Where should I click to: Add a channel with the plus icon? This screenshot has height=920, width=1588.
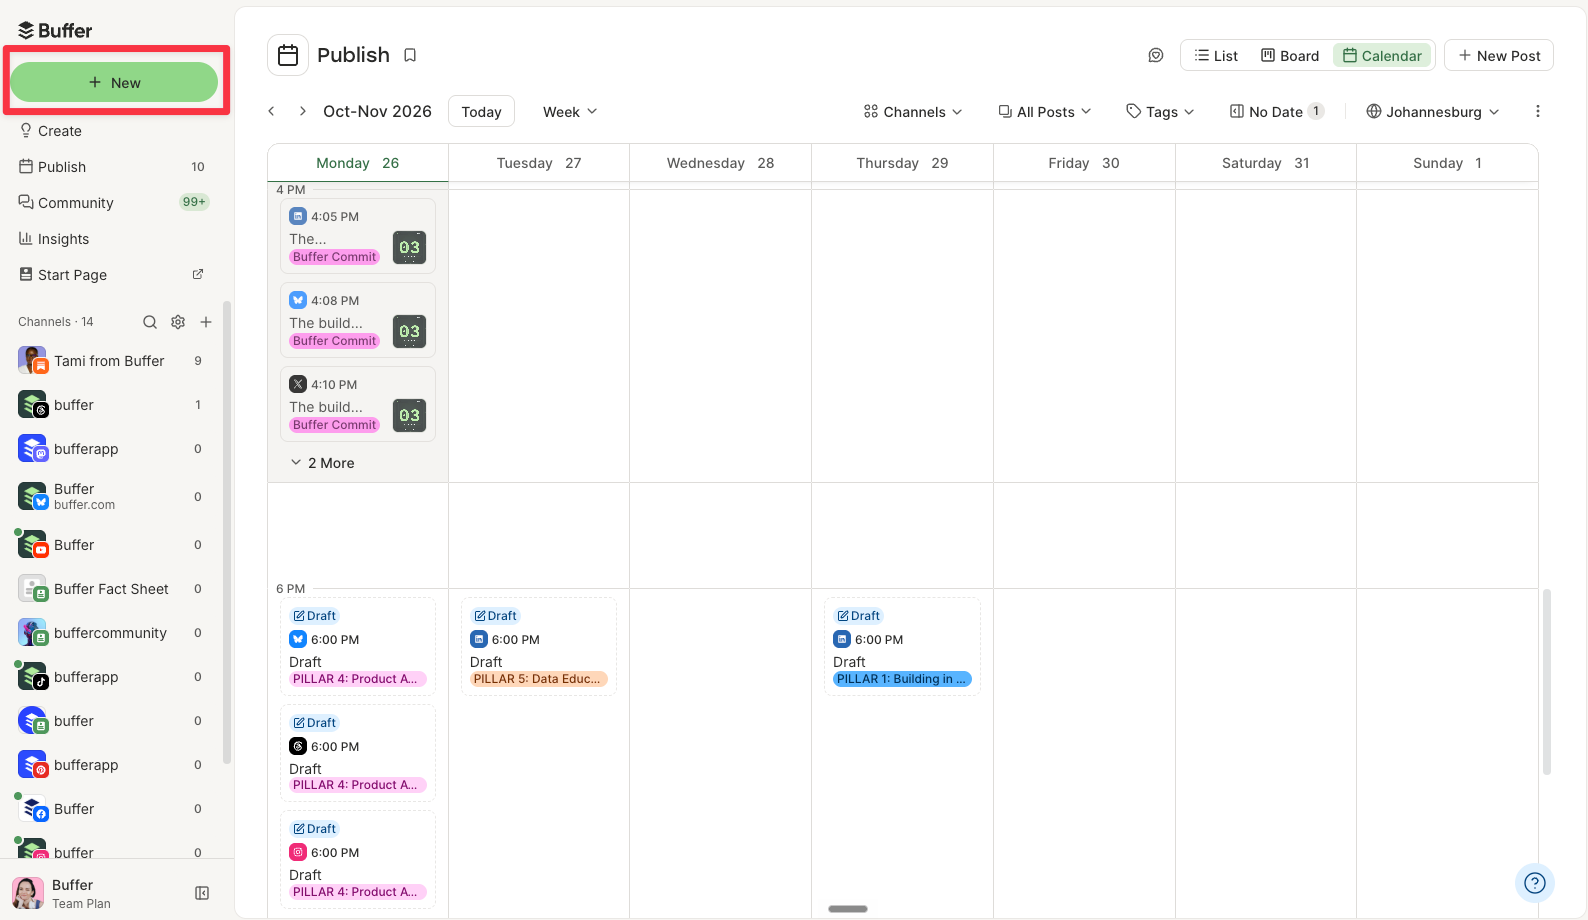(x=206, y=322)
